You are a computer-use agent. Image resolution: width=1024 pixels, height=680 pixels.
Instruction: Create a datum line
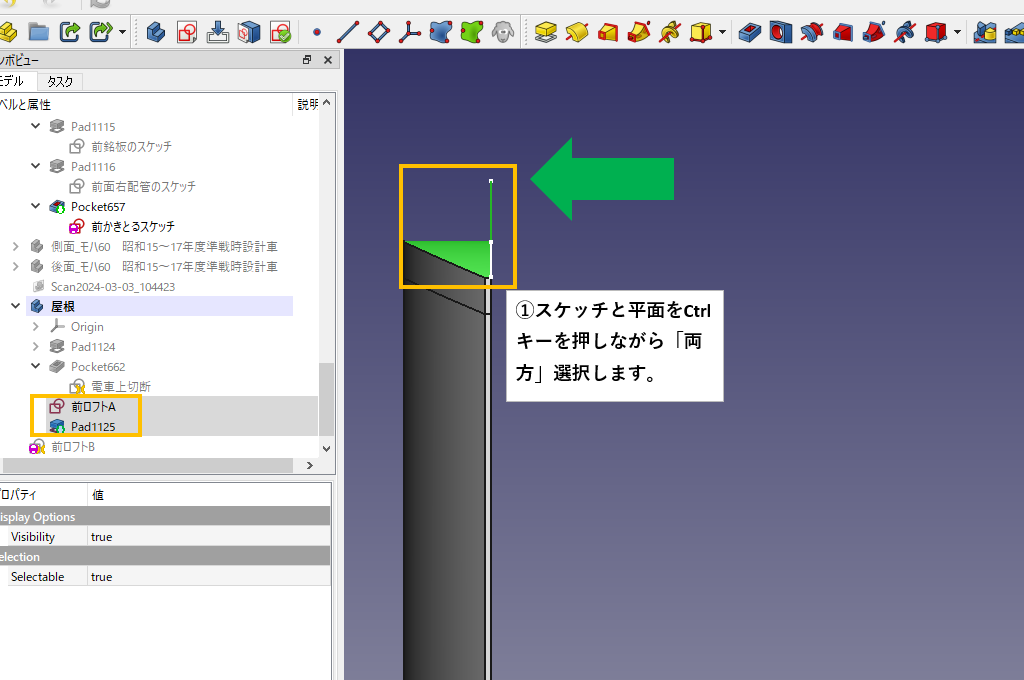click(348, 32)
